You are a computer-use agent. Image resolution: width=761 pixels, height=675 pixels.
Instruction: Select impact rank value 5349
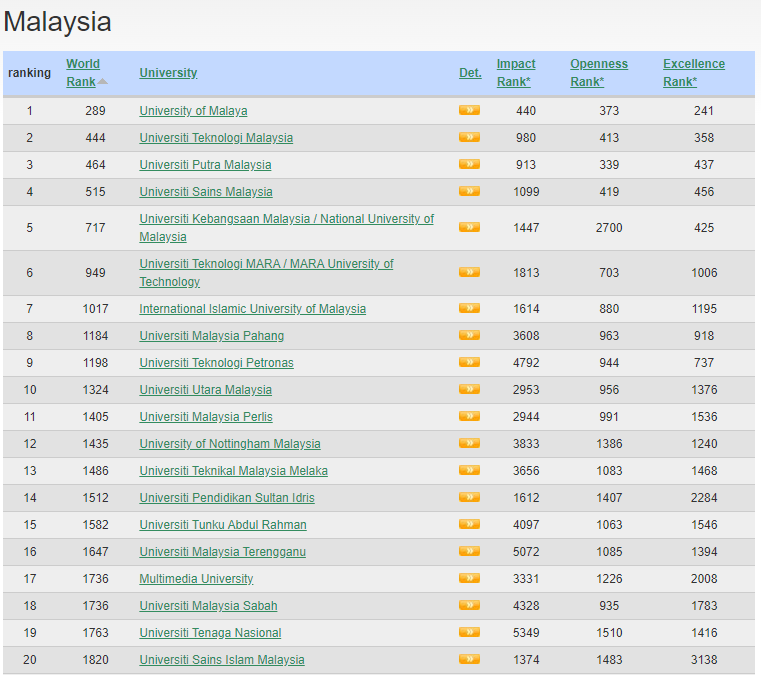coord(526,633)
